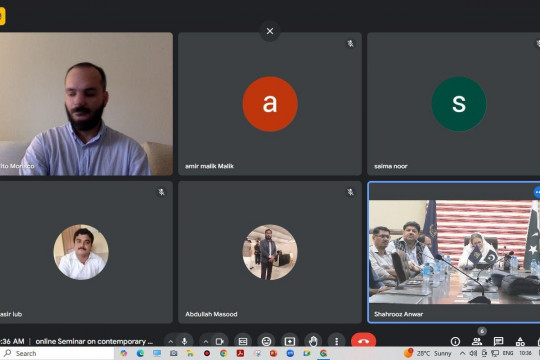The width and height of the screenshot is (540, 360).
Task: Click the Present now screen-share icon
Action: pos(290,341)
